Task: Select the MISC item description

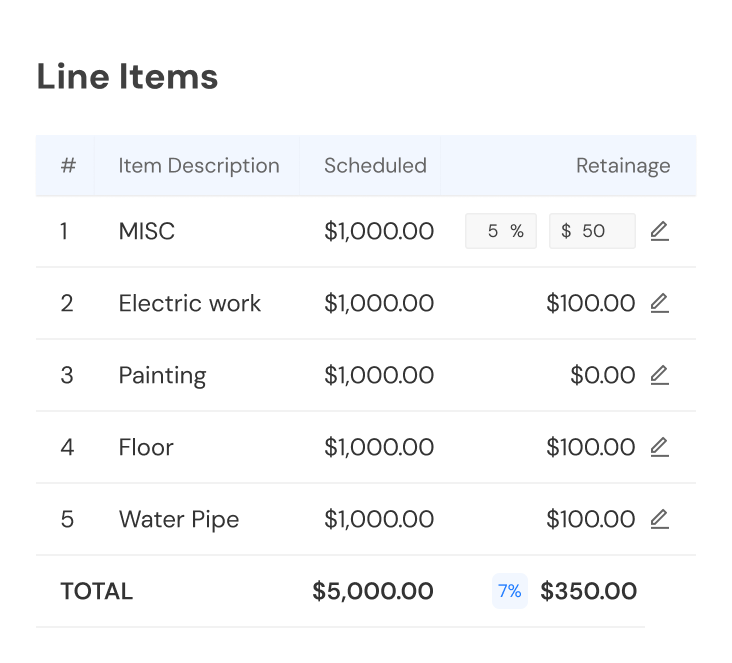Action: pos(147,231)
